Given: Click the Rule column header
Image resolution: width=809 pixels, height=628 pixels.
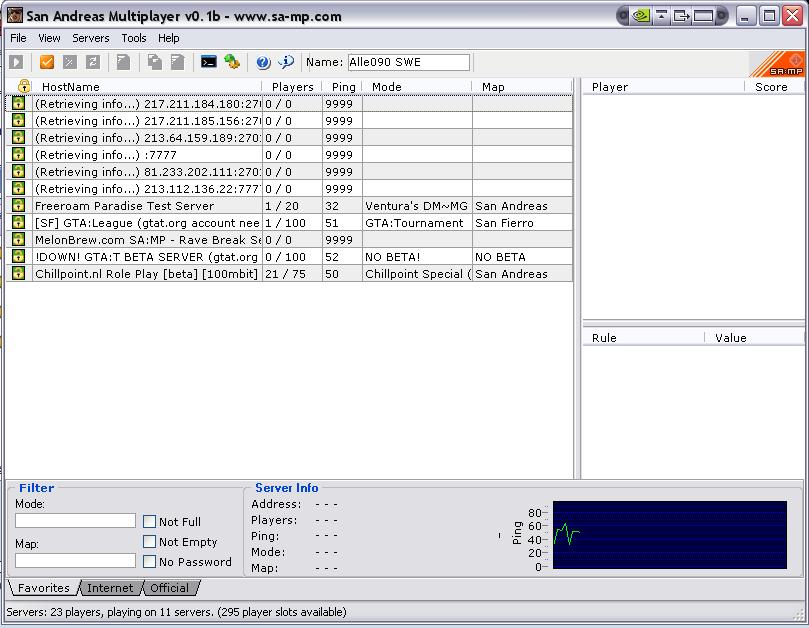Looking at the screenshot, I should point(643,338).
